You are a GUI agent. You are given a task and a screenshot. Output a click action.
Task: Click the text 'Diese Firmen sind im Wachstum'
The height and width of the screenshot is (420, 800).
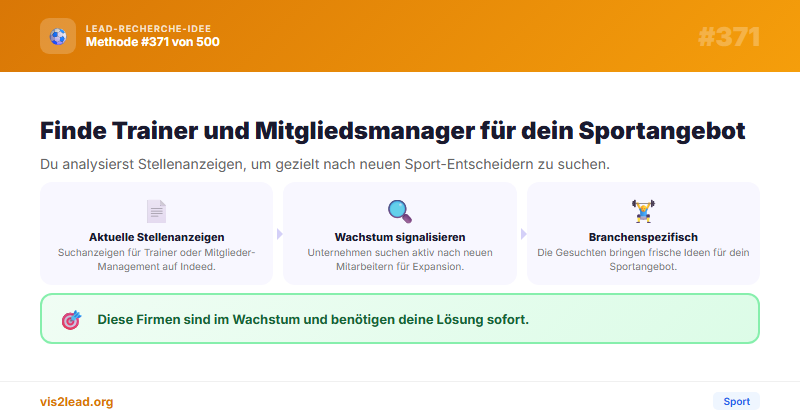coord(313,319)
